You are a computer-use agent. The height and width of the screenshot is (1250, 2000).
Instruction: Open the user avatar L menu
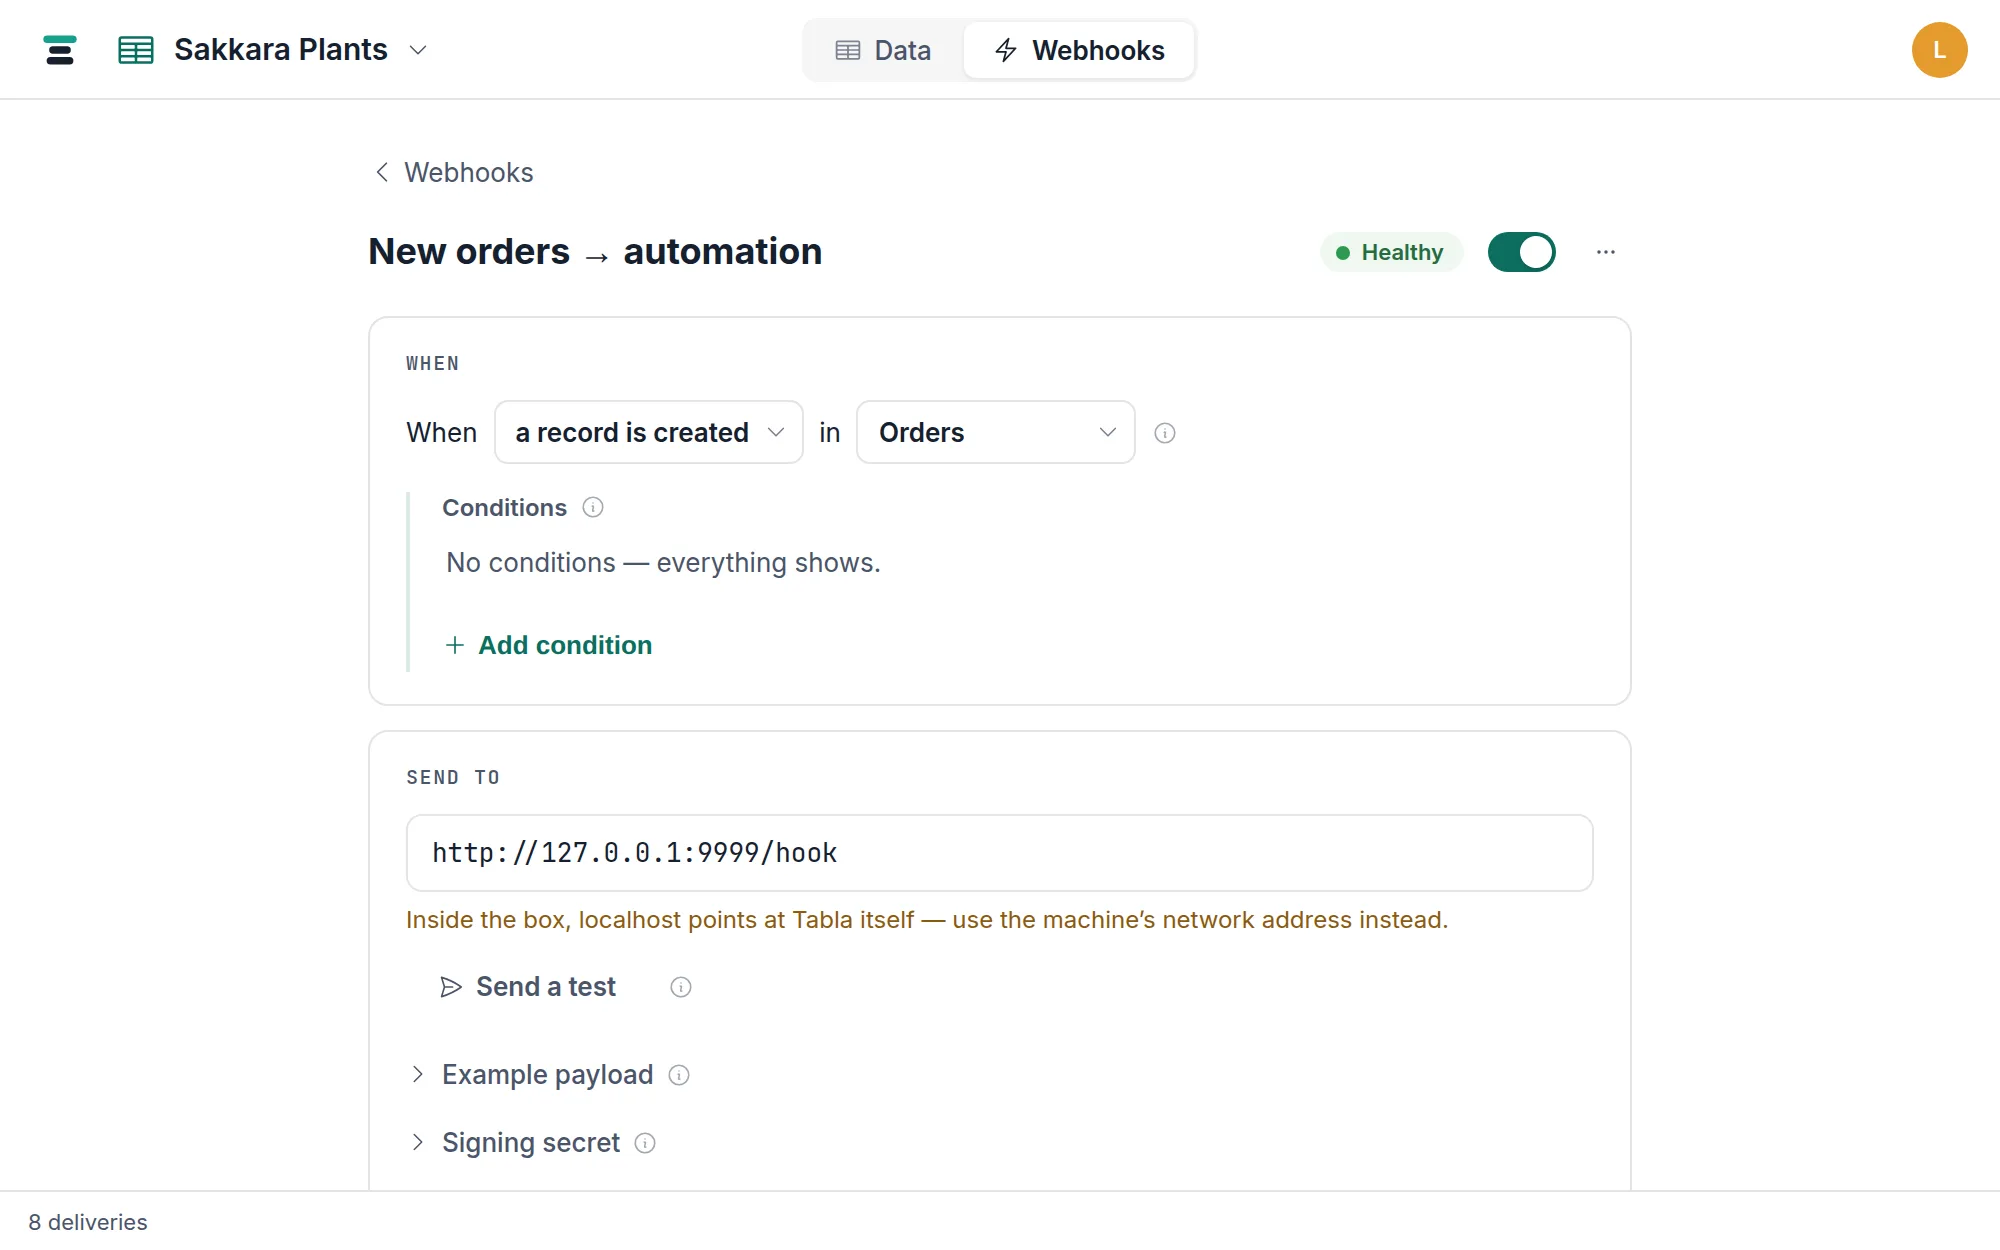tap(1939, 50)
